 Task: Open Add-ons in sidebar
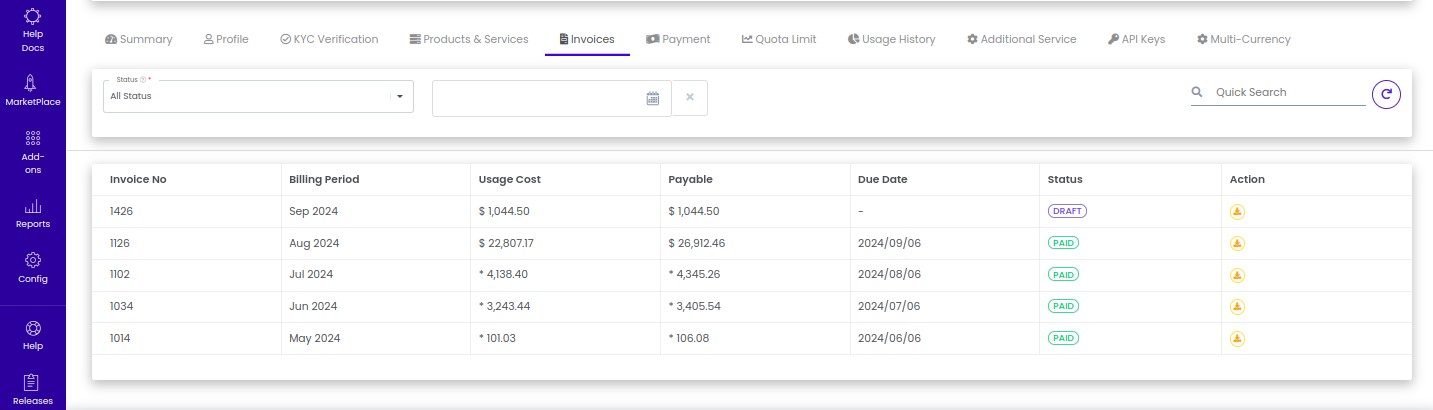point(33,152)
